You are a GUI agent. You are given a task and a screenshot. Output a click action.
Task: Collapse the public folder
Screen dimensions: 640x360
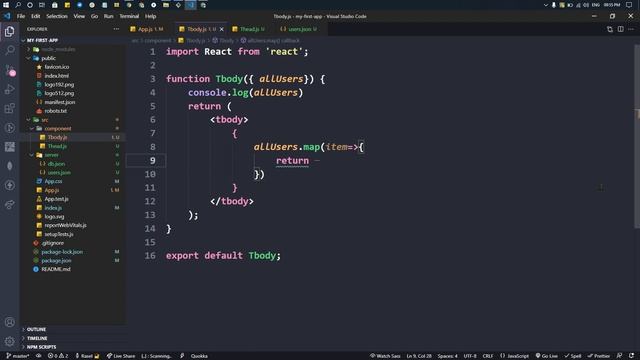[x=48, y=58]
